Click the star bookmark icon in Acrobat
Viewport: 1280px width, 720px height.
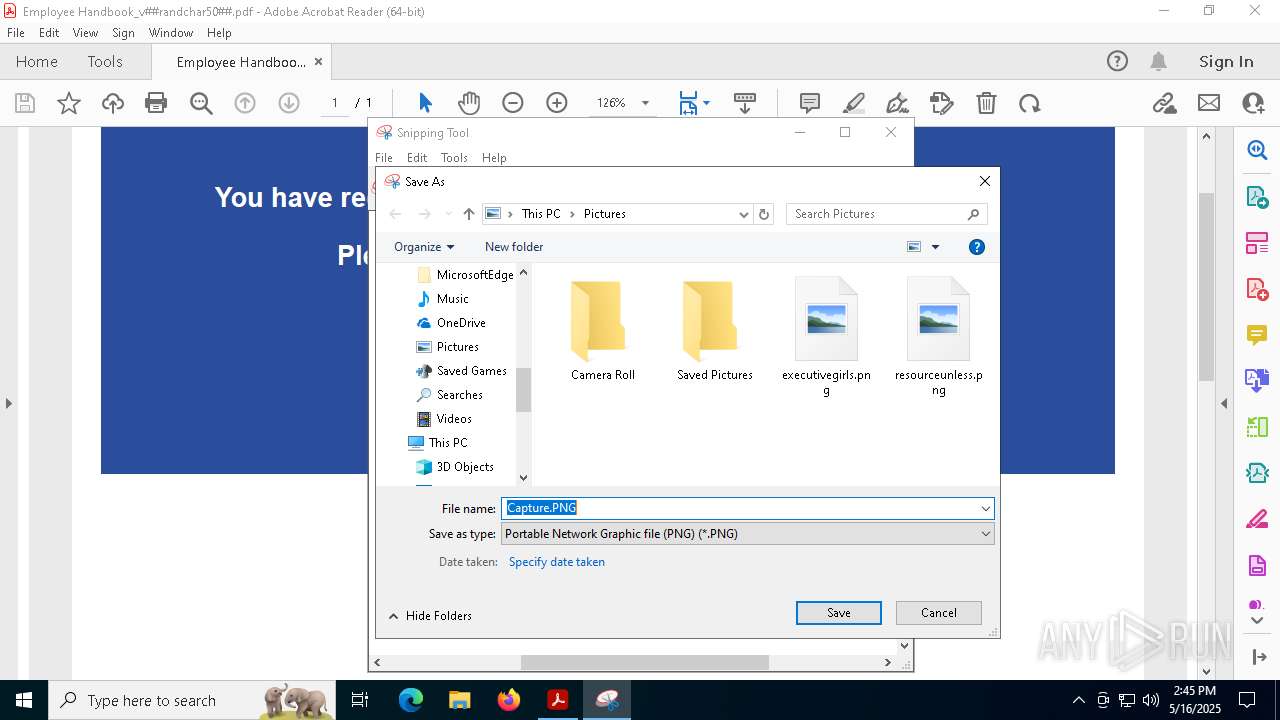(x=69, y=103)
